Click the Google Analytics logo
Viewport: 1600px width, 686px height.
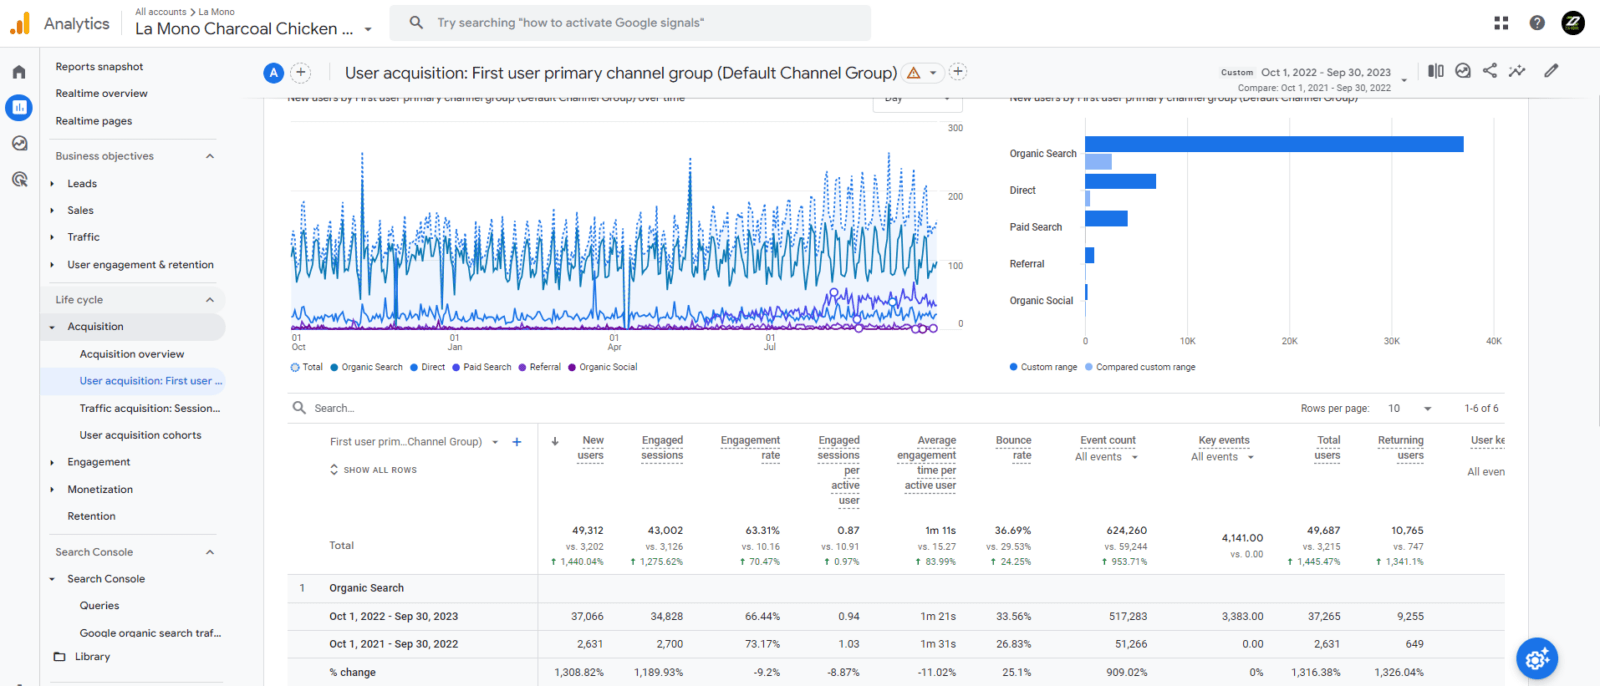[x=20, y=23]
